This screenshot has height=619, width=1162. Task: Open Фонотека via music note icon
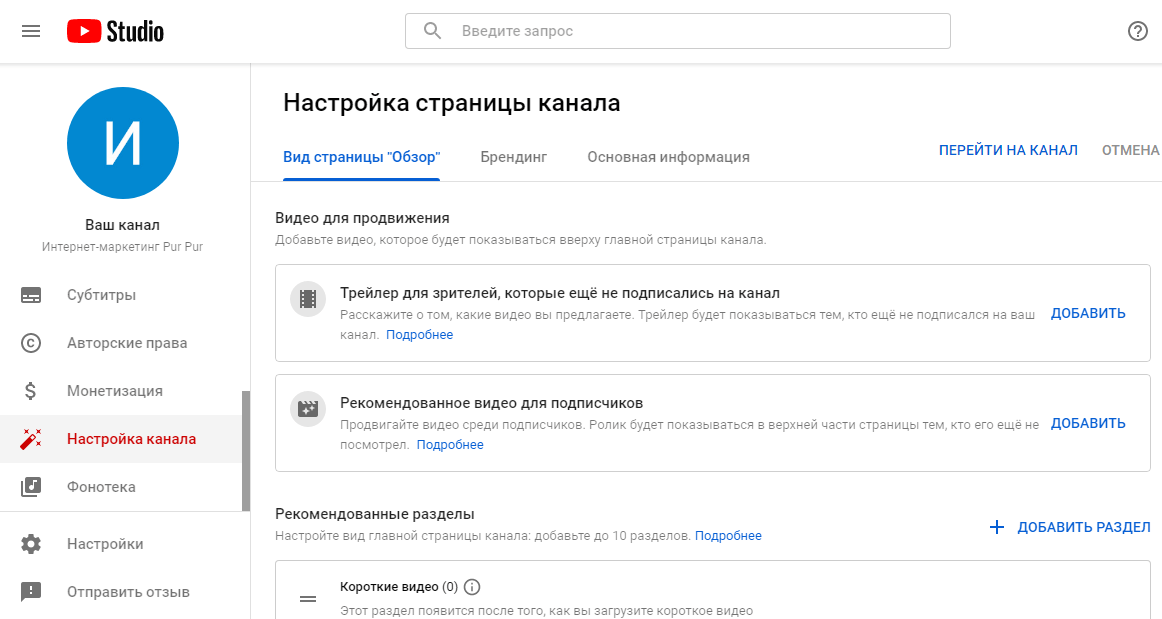[30, 486]
